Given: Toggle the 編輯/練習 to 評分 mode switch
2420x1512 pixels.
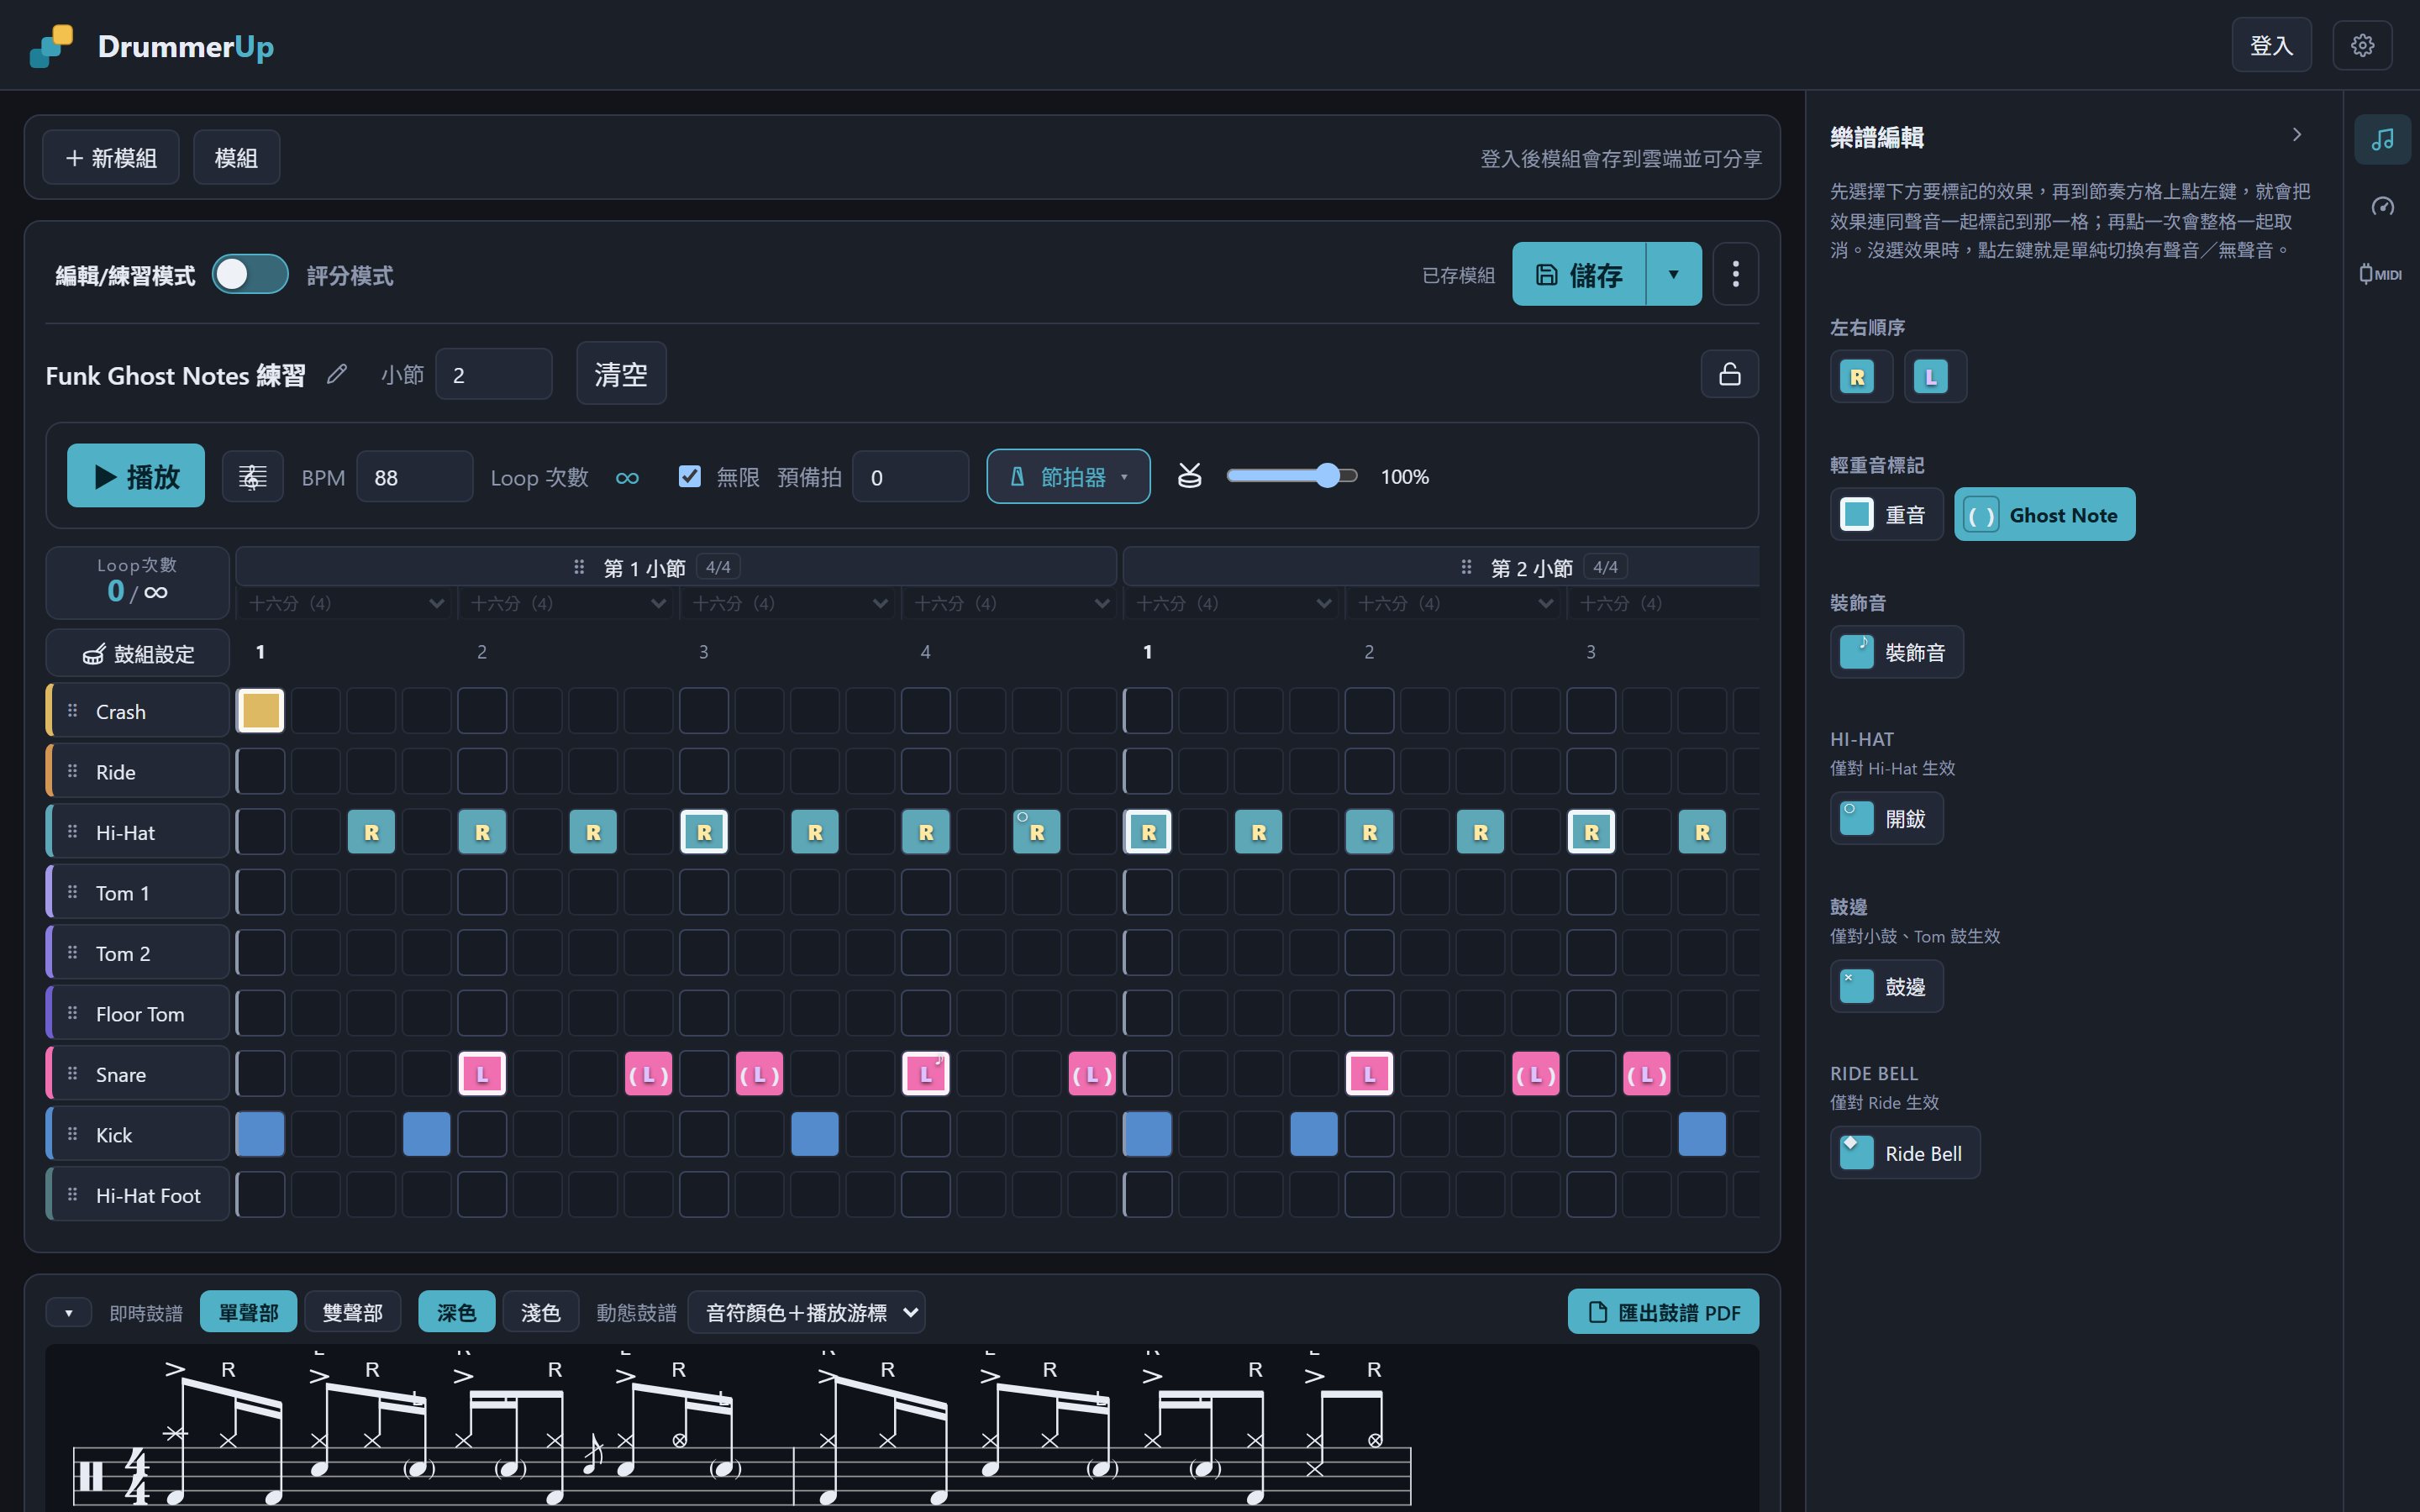Looking at the screenshot, I should (250, 275).
